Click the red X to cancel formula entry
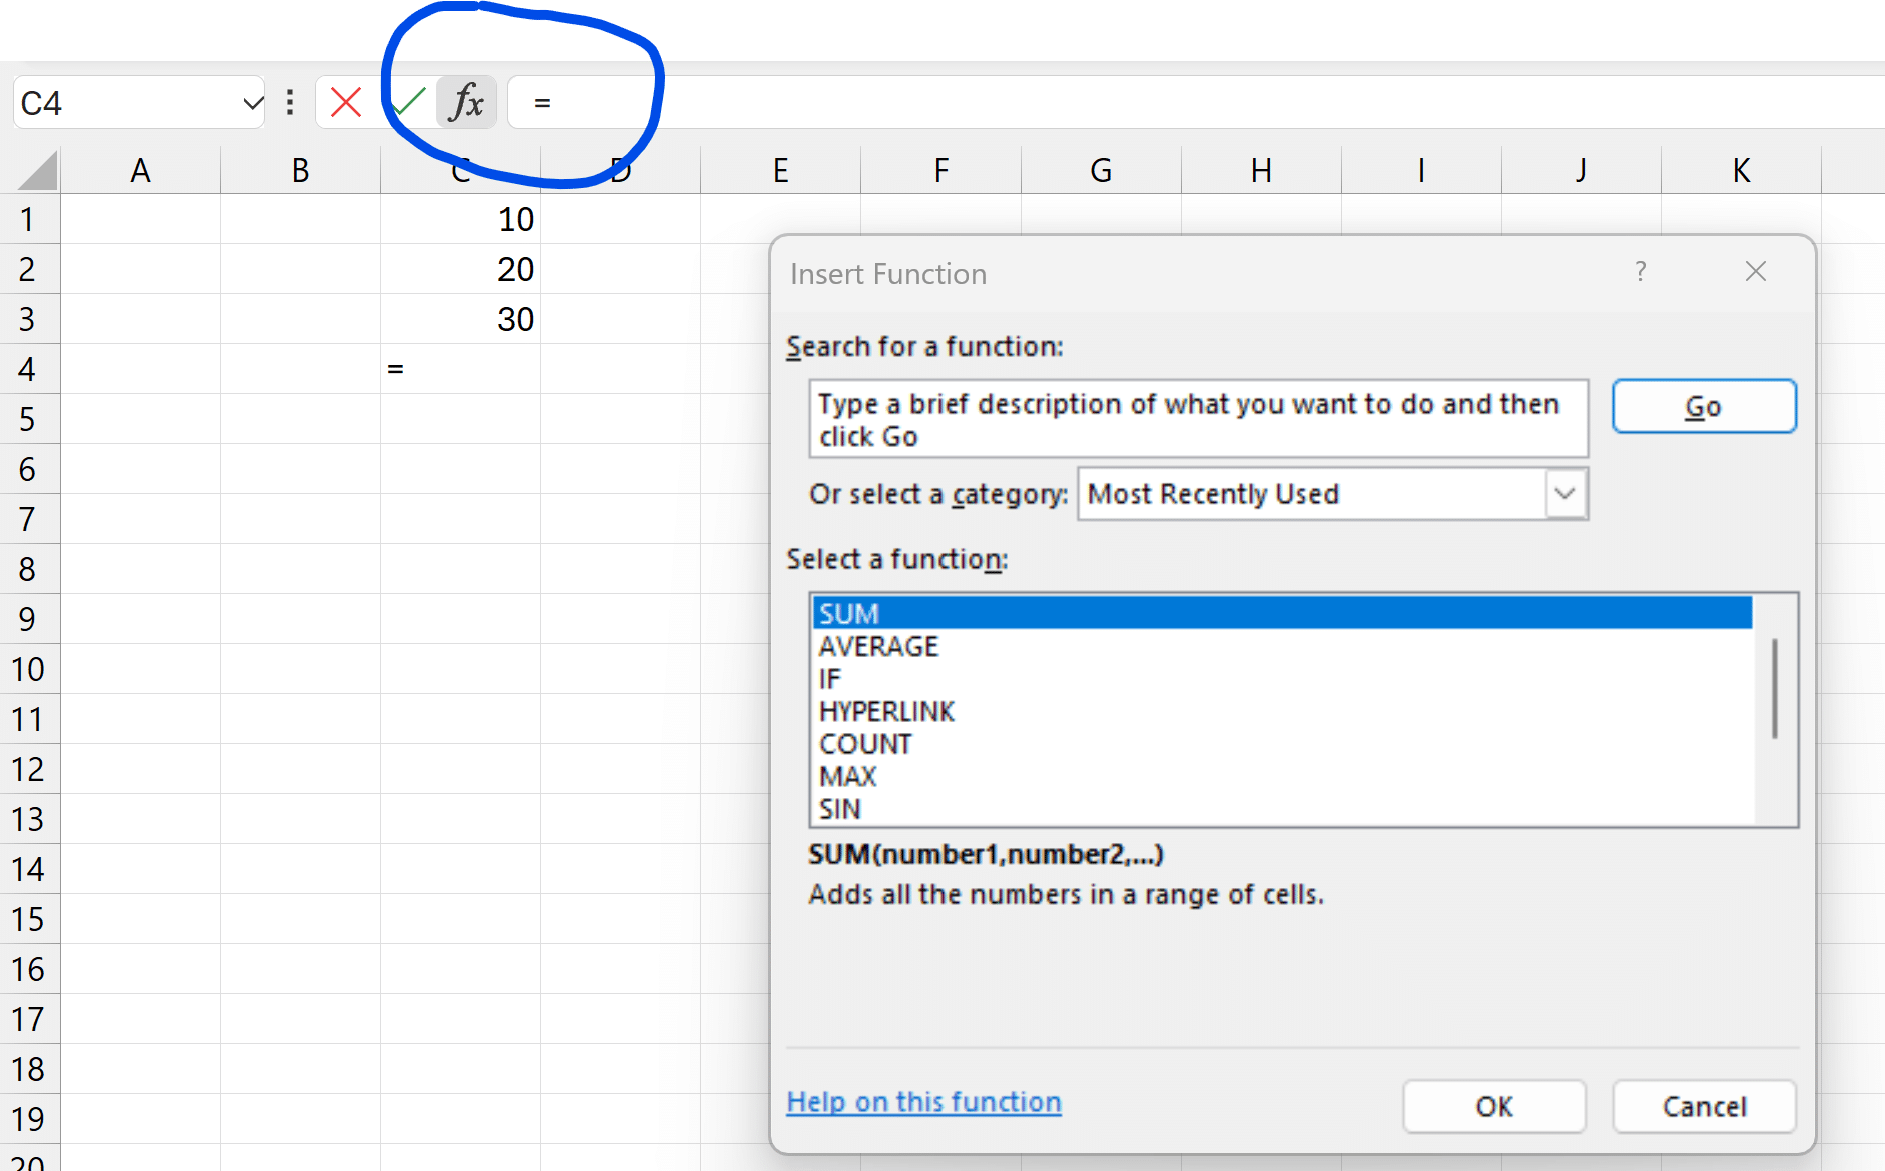 pos(345,101)
